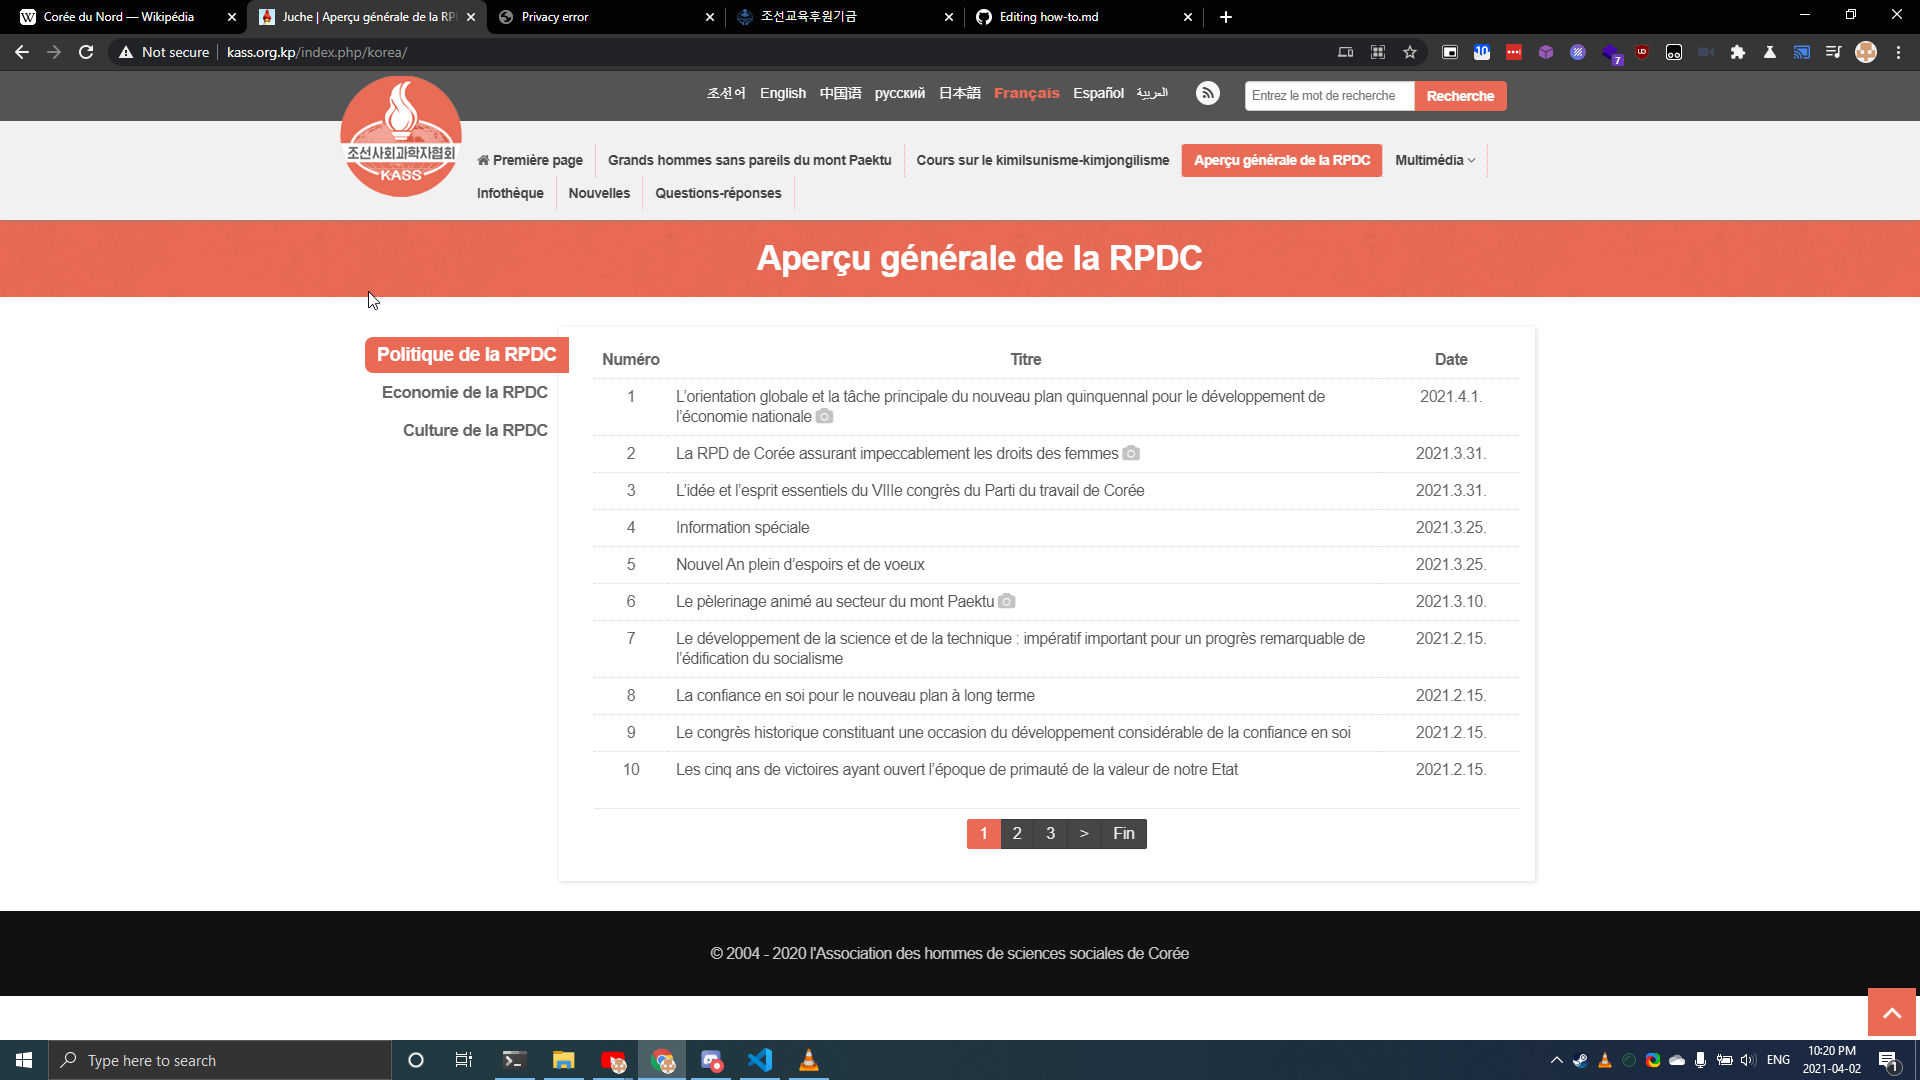
Task: Bookmark this page with star icon
Action: [x=1410, y=52]
